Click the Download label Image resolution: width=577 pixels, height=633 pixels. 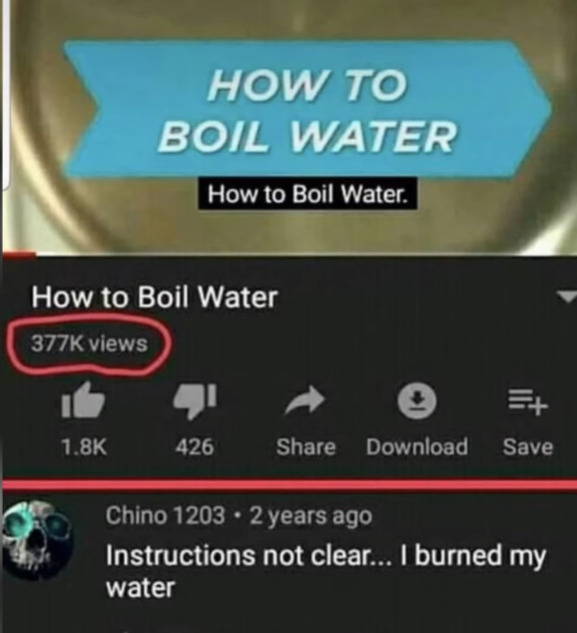click(x=417, y=447)
